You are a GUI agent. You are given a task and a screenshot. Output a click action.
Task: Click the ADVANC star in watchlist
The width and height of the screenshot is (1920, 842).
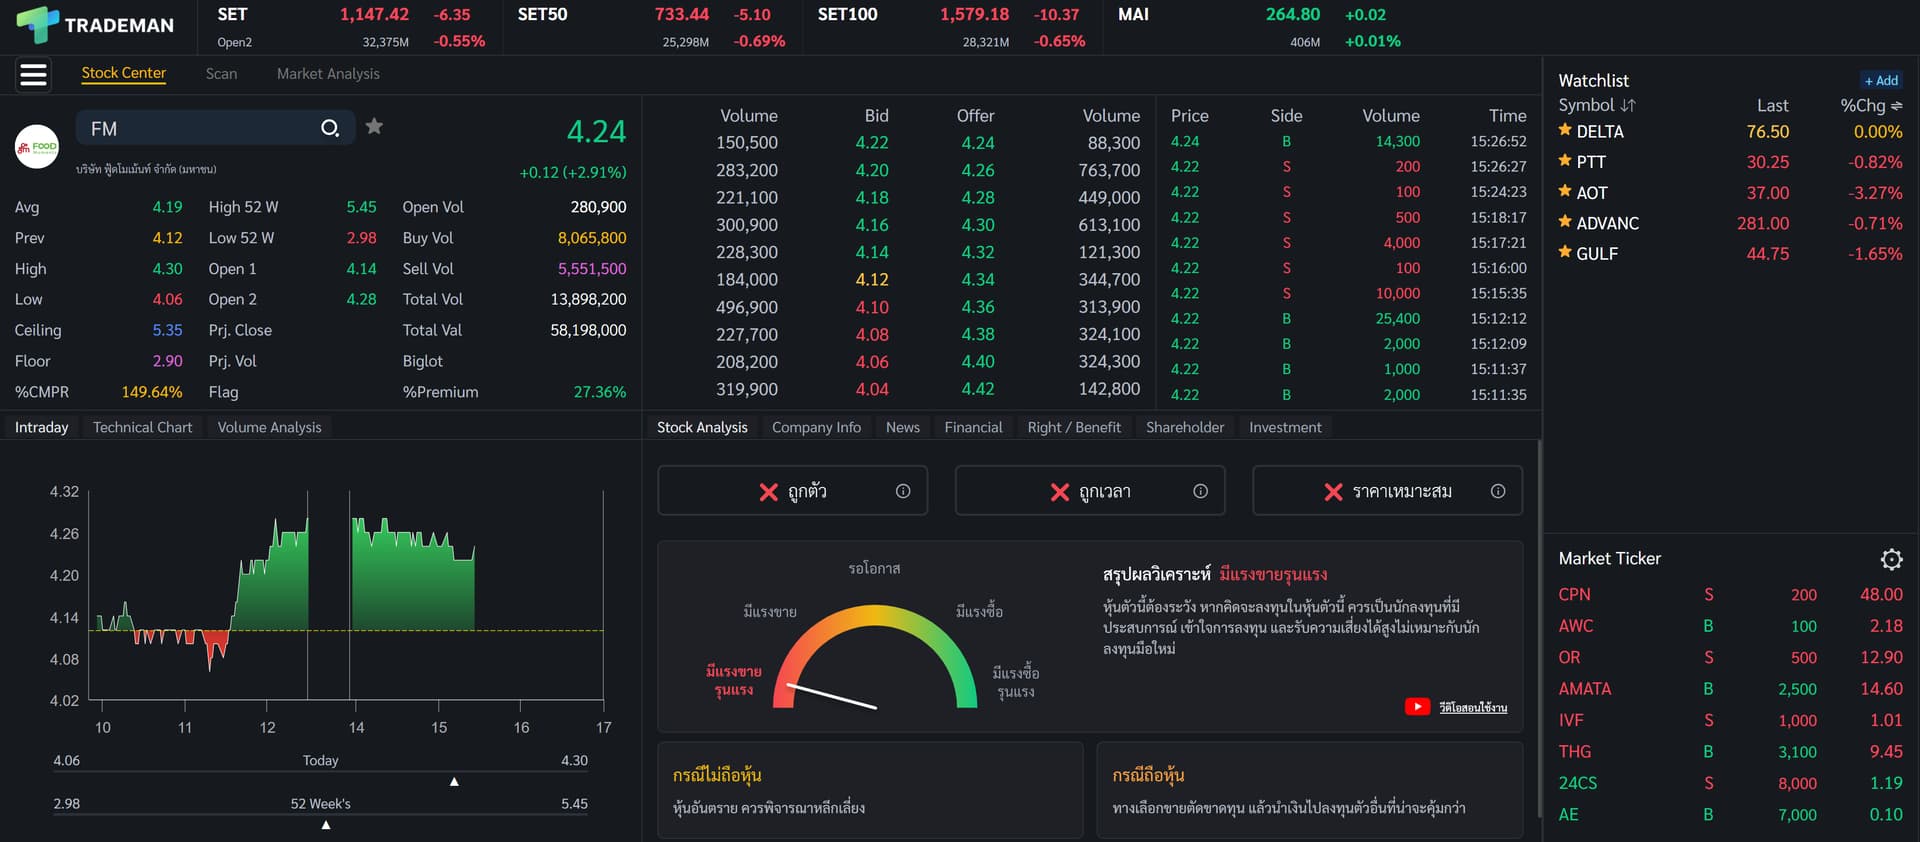coord(1566,222)
